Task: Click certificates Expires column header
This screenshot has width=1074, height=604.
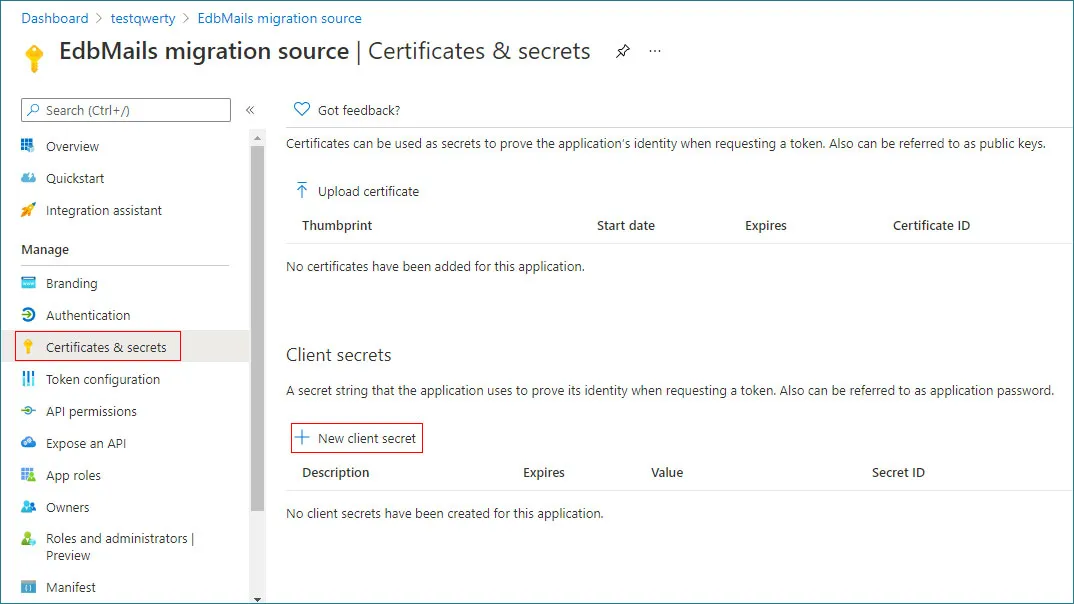Action: click(766, 226)
